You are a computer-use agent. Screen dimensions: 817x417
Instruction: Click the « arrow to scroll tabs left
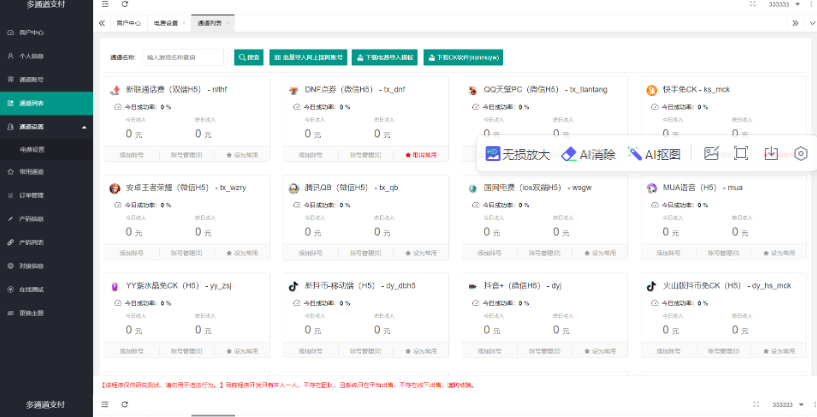[102, 23]
